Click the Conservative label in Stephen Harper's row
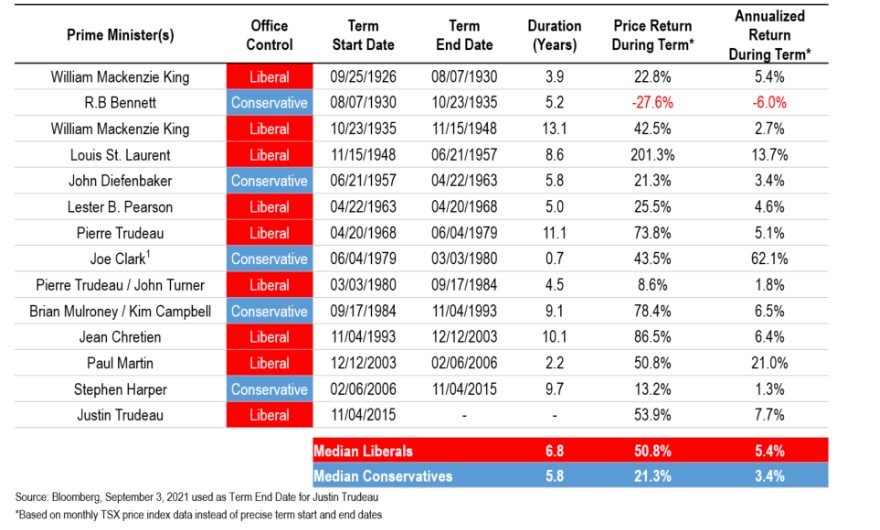The height and width of the screenshot is (530, 880). 269,389
